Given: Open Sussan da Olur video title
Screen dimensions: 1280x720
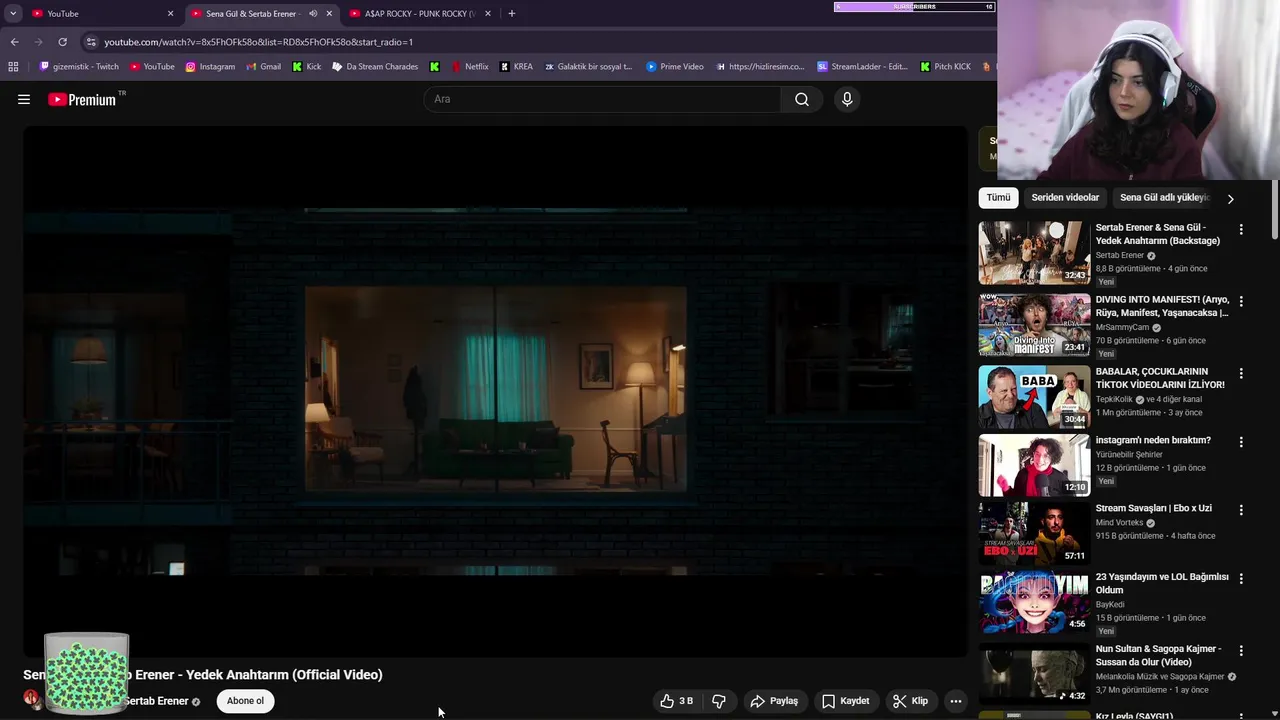Looking at the screenshot, I should pos(1158,655).
